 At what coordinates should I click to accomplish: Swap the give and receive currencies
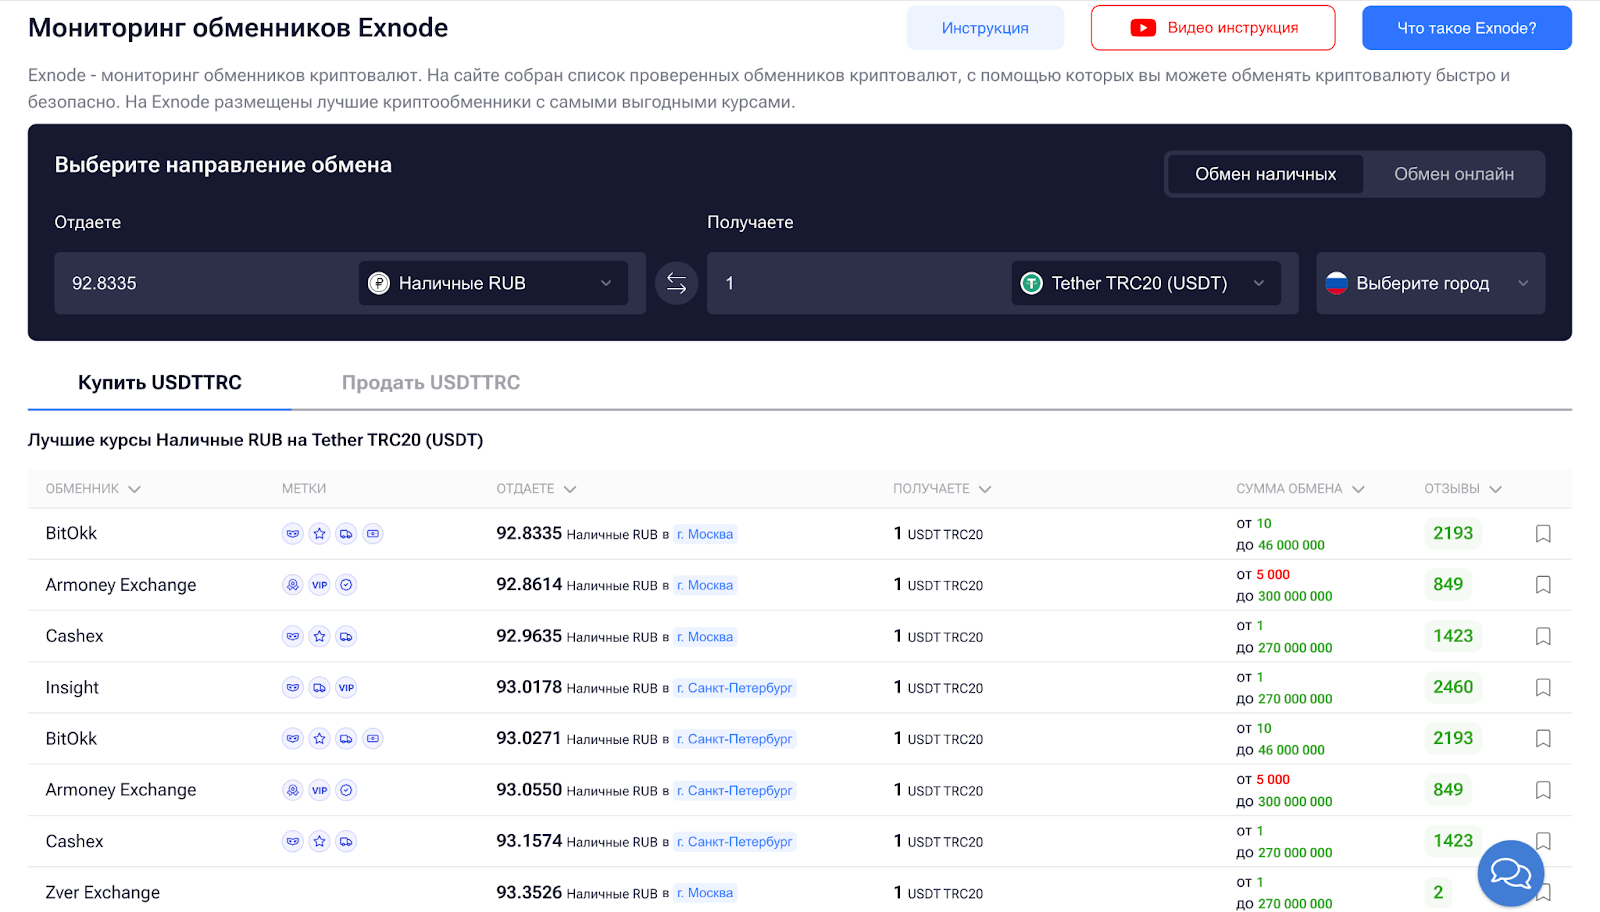(676, 283)
